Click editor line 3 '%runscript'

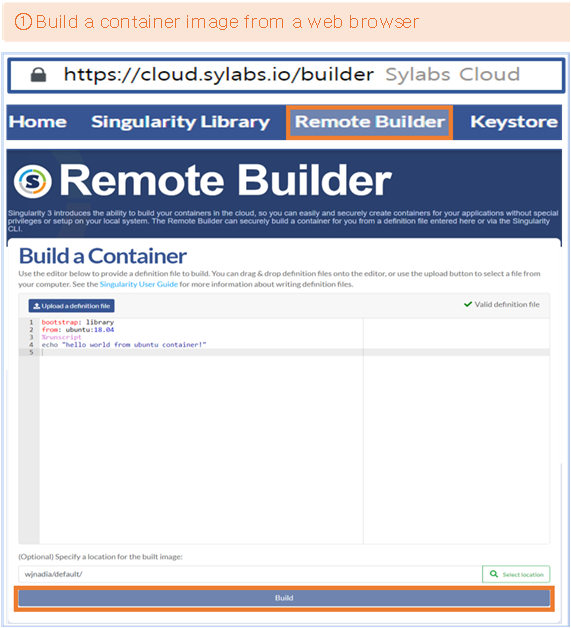tap(62, 337)
